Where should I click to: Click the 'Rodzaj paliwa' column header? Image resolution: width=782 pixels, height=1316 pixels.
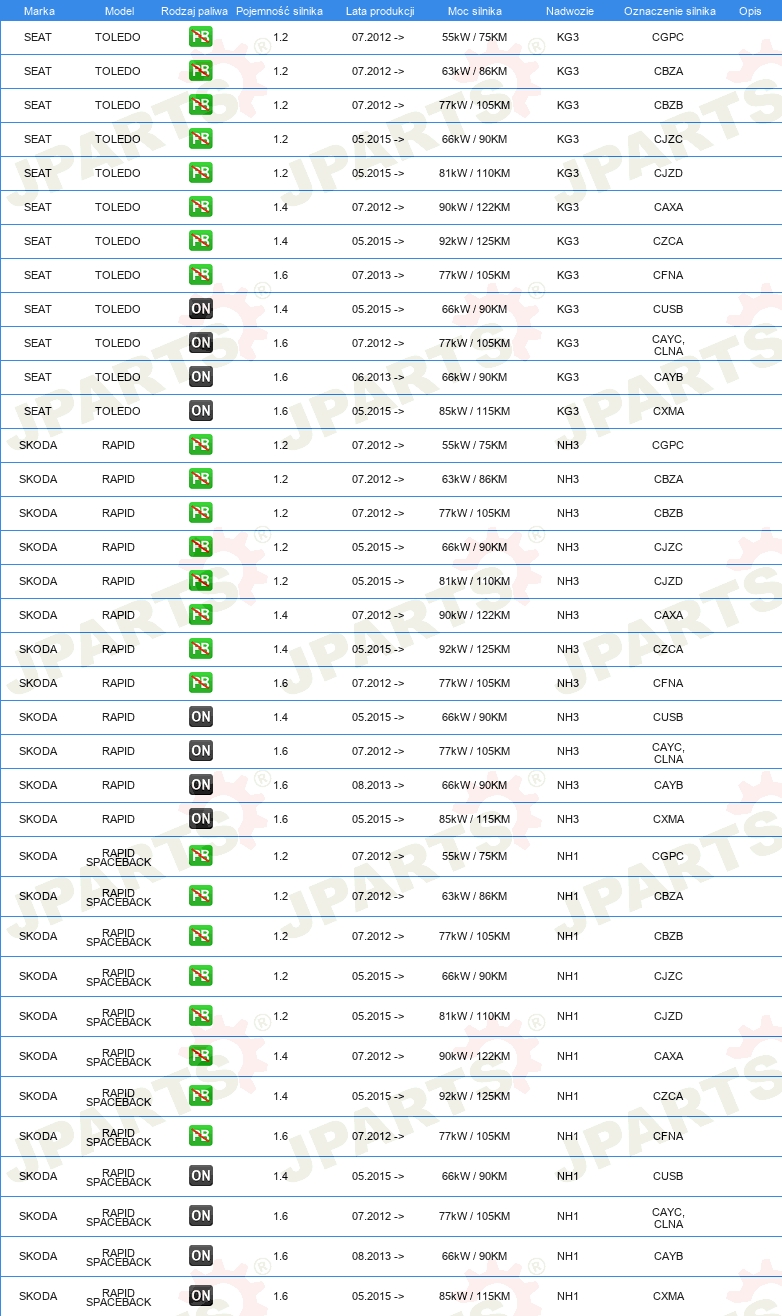pyautogui.click(x=194, y=11)
